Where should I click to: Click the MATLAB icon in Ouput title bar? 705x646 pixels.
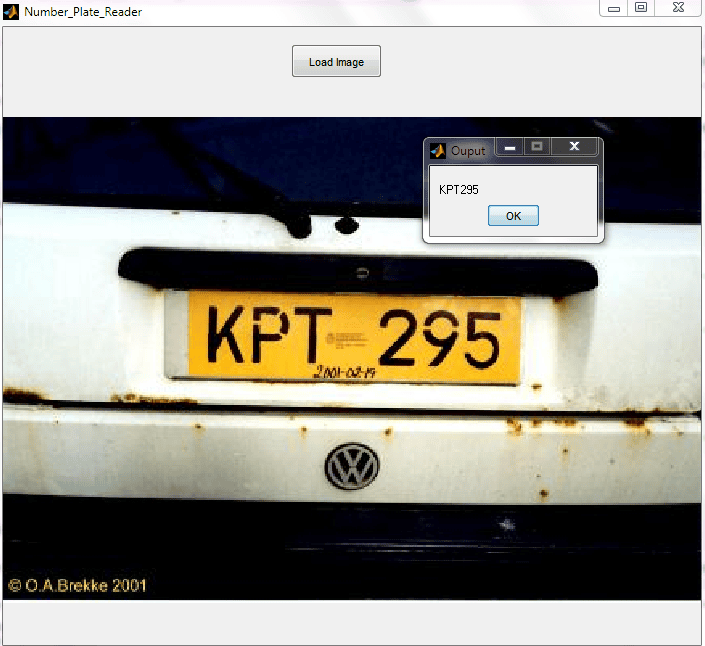point(437,151)
